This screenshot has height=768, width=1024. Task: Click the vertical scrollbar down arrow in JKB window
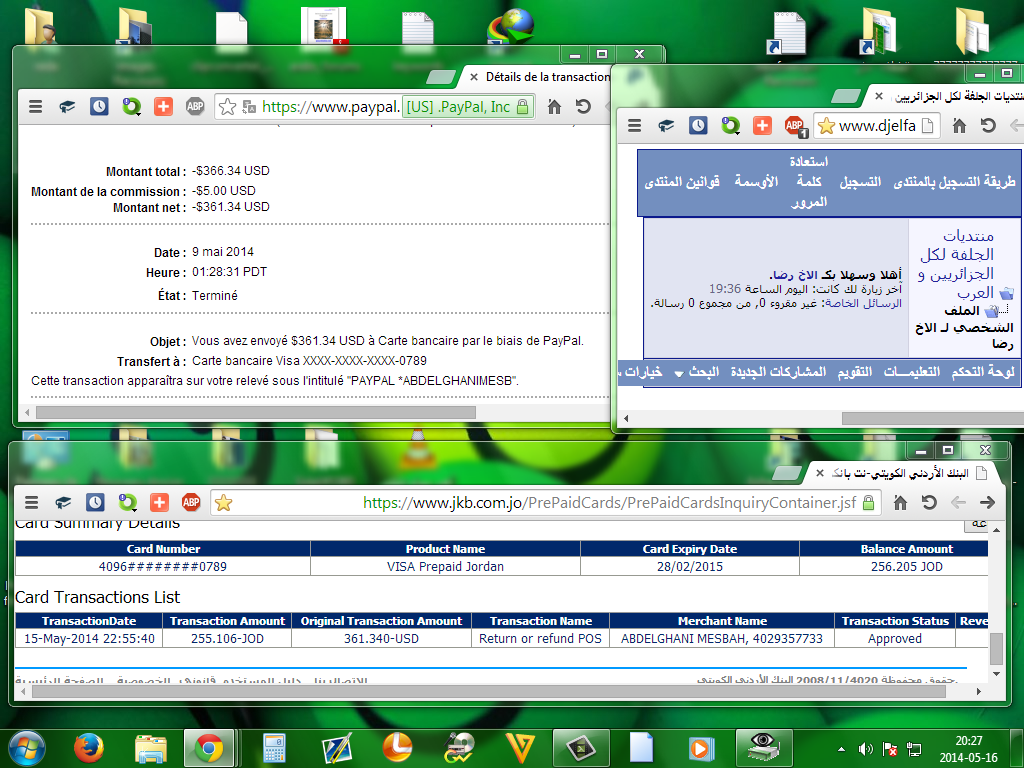click(996, 673)
